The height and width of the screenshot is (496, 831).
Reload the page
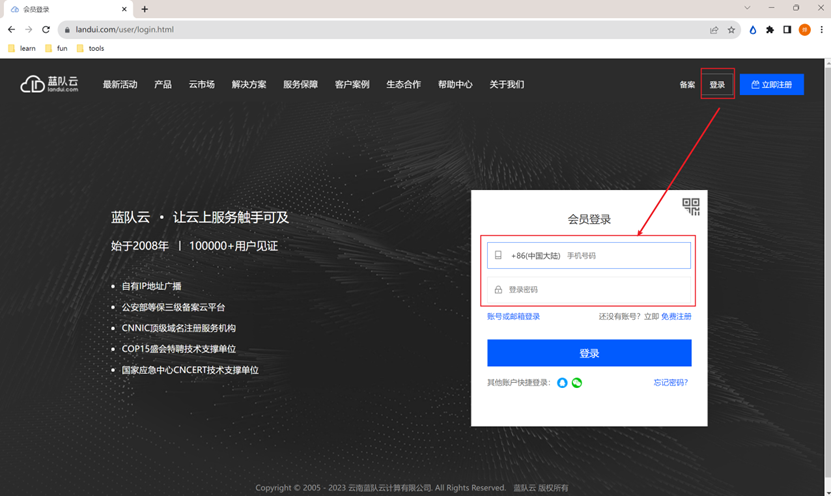pyautogui.click(x=46, y=30)
